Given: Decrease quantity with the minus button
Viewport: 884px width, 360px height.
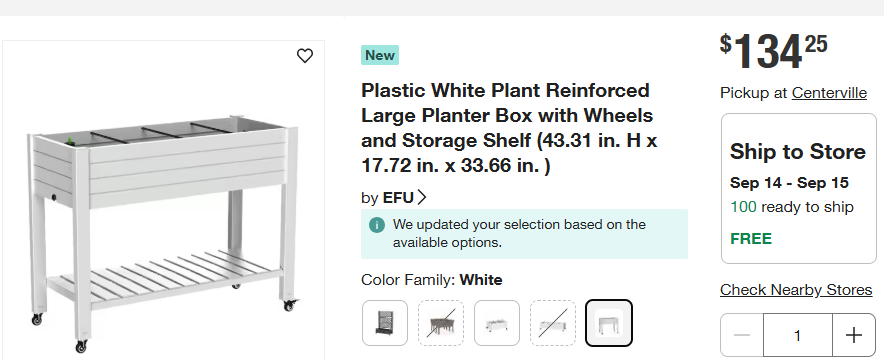Looking at the screenshot, I should (742, 335).
